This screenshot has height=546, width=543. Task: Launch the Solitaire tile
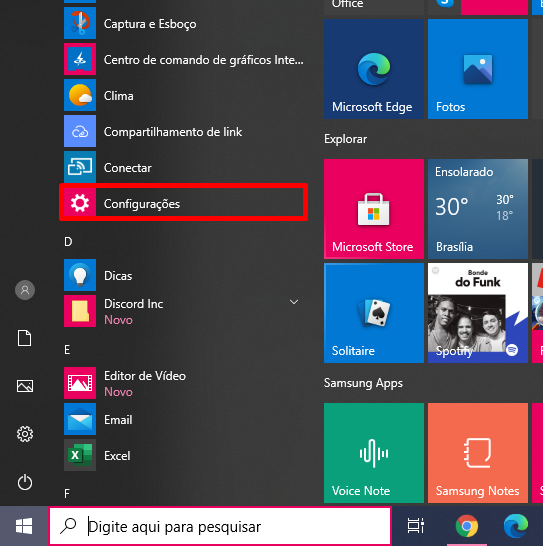[x=374, y=313]
